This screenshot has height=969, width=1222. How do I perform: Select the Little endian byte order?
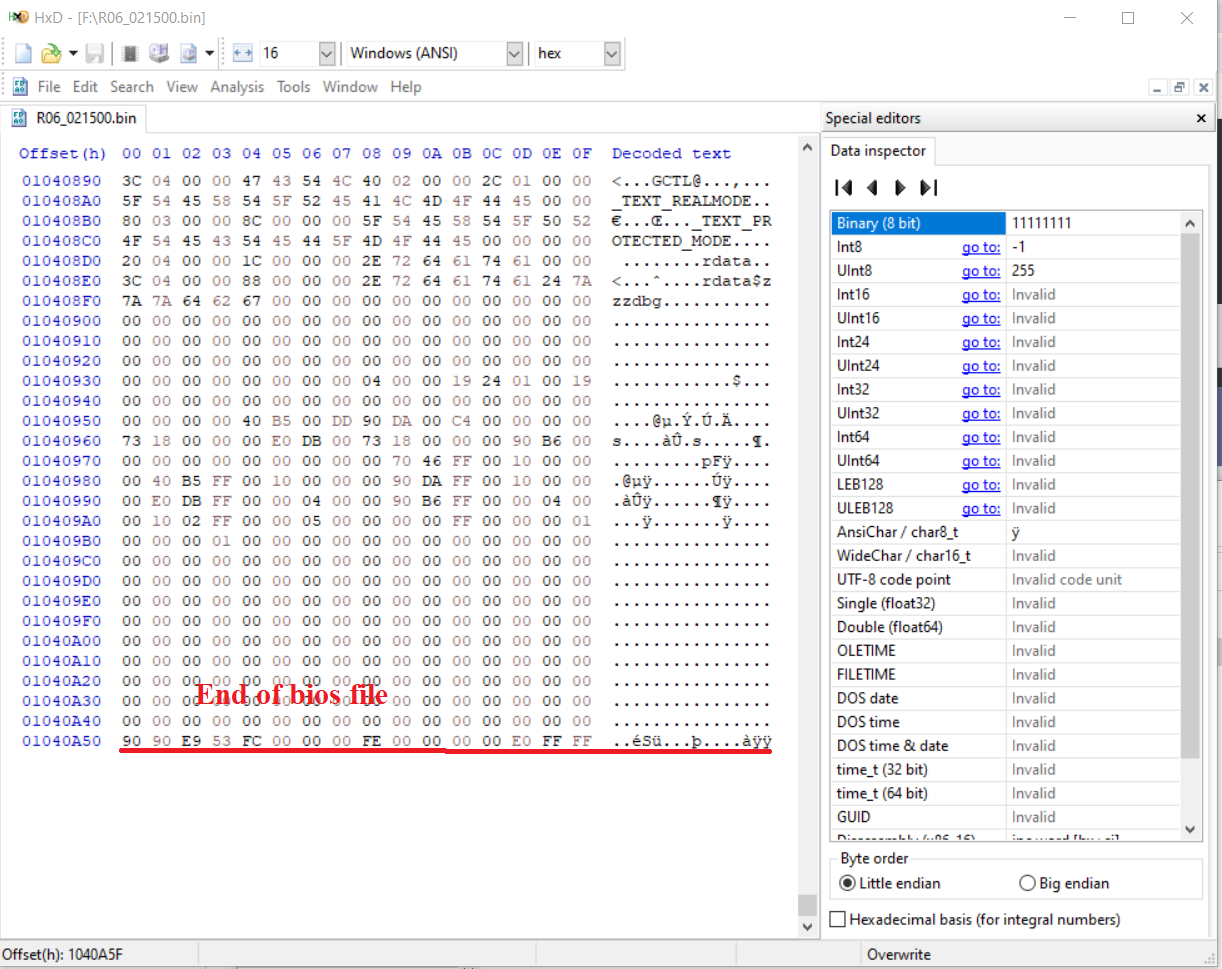pos(849,884)
